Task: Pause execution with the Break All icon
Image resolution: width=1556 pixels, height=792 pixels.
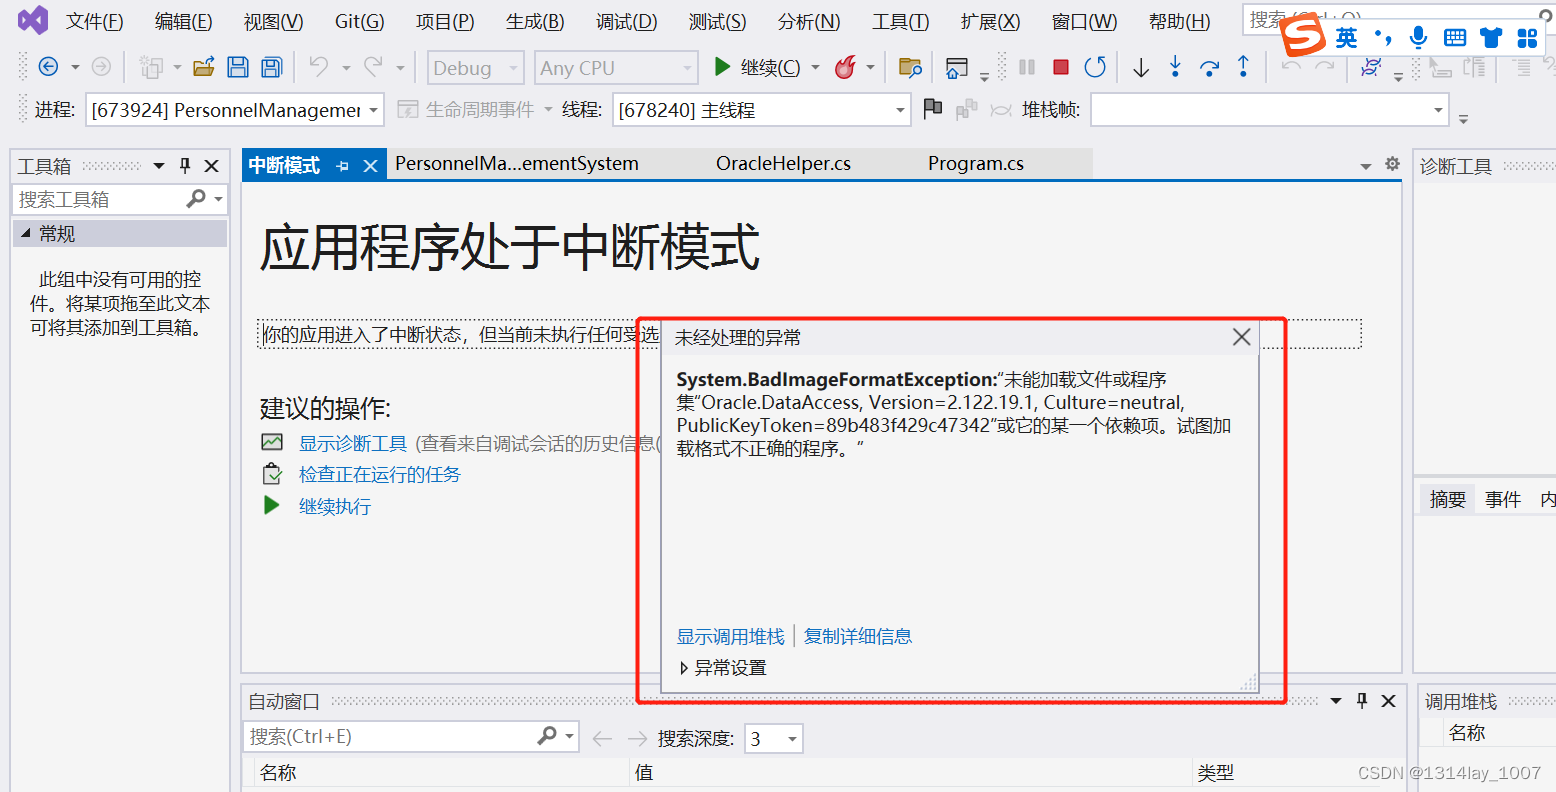Action: click(1028, 66)
